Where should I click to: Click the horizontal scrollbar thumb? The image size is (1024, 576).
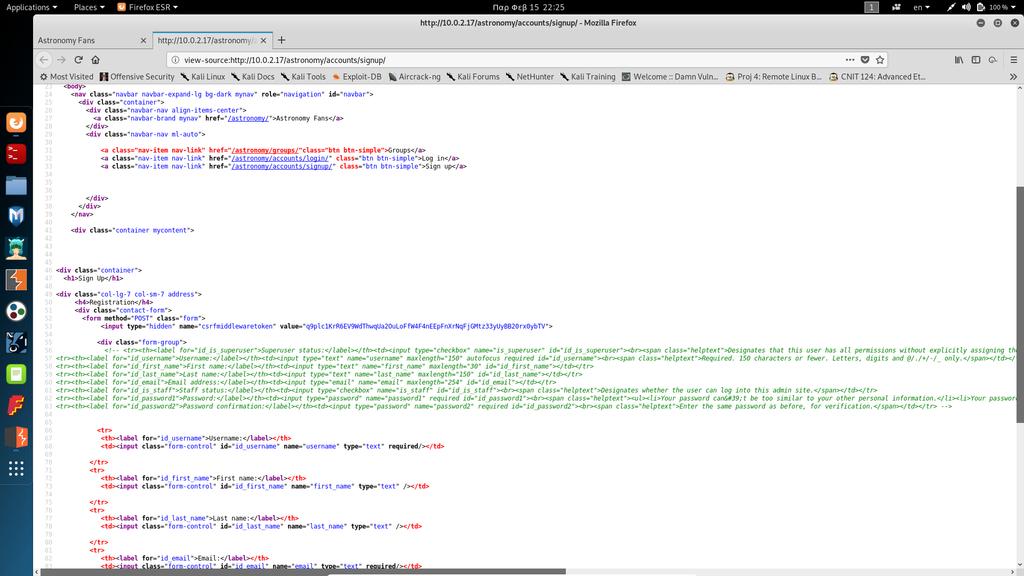[303, 571]
